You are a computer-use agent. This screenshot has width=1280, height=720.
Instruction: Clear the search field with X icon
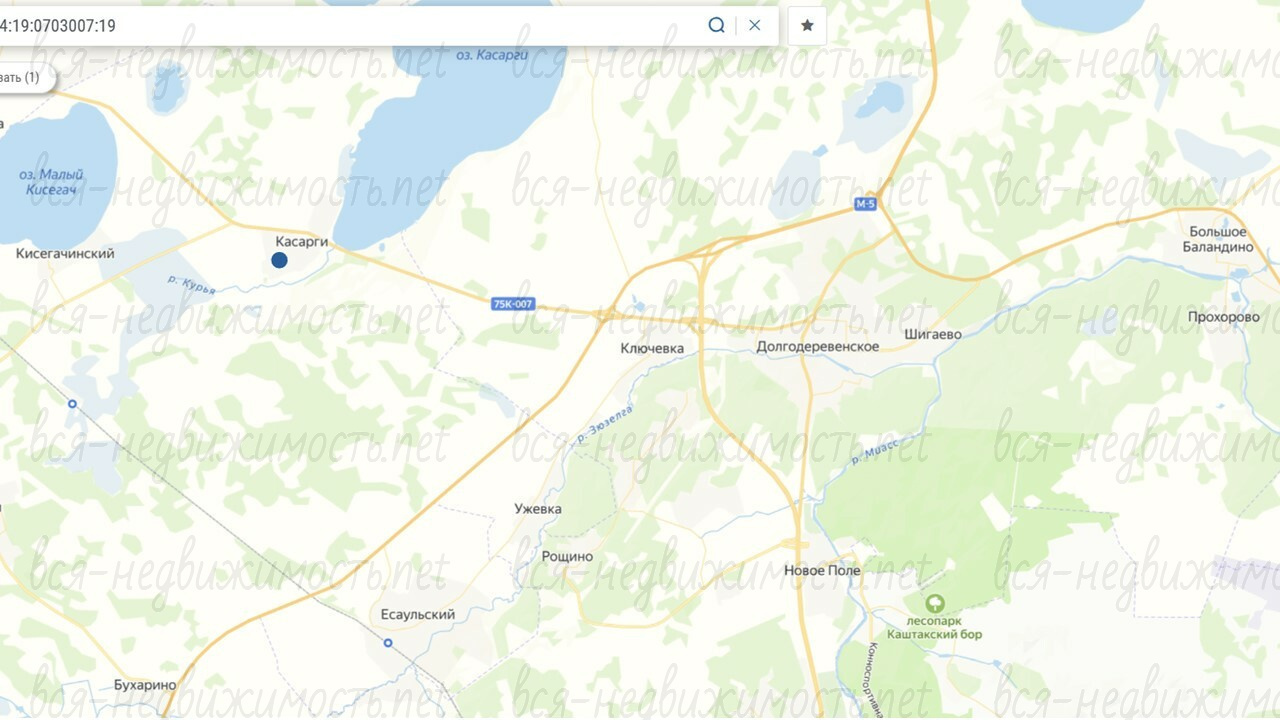click(755, 25)
